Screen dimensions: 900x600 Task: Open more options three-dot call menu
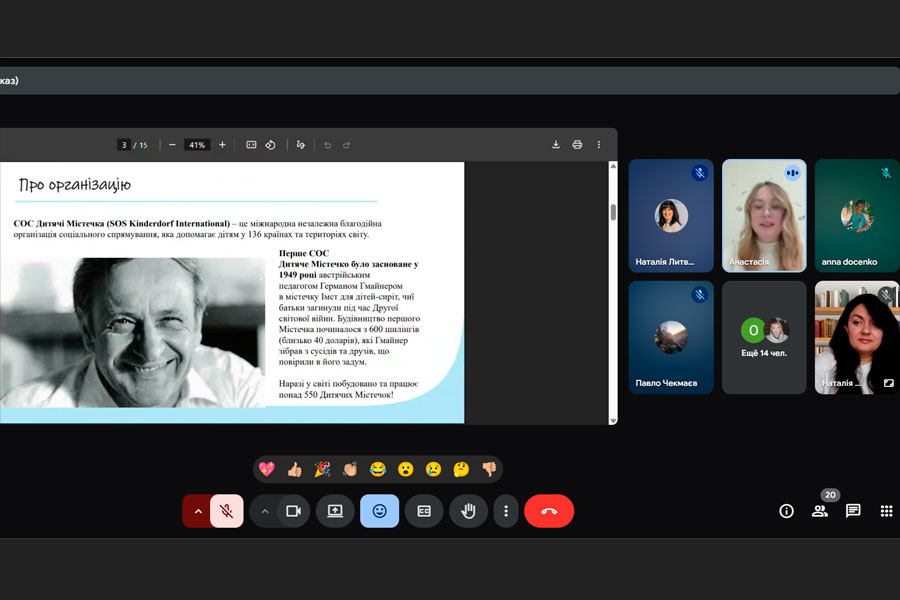[506, 511]
